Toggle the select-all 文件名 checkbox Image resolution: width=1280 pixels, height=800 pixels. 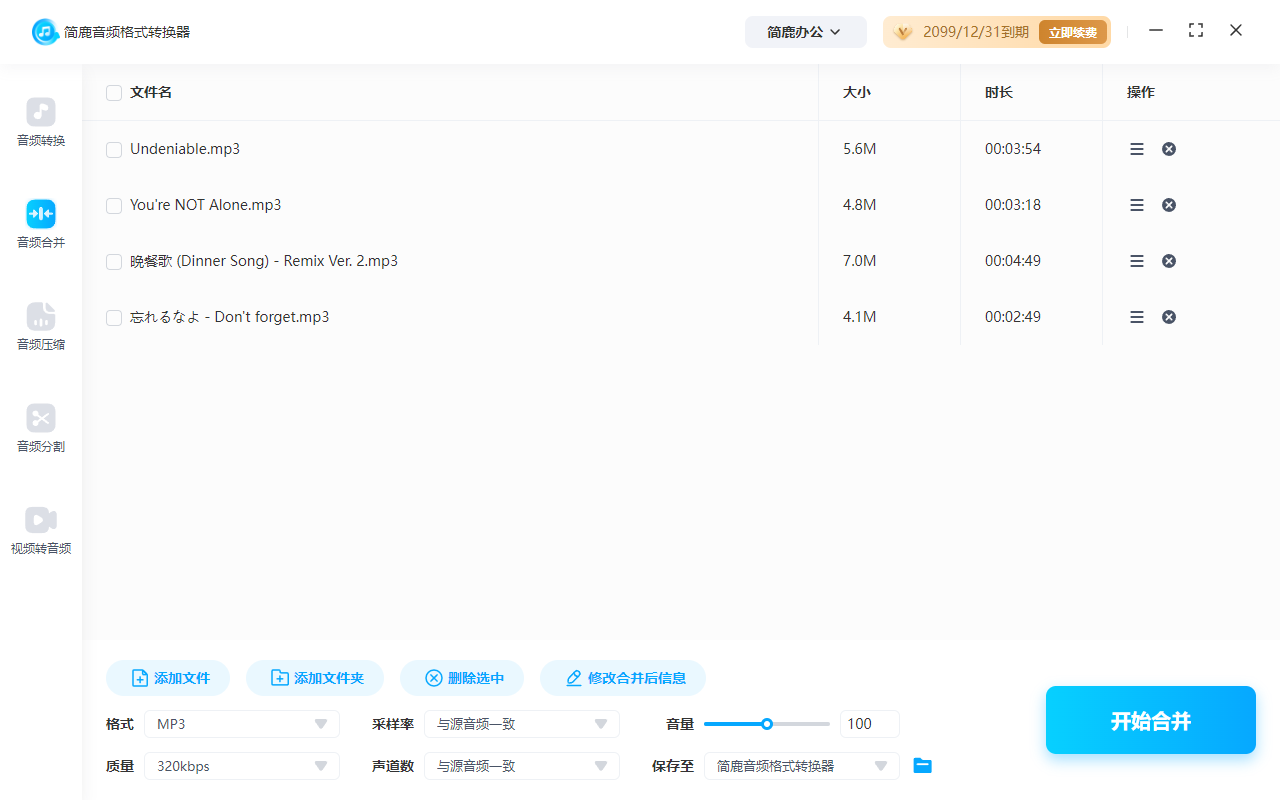tap(114, 93)
